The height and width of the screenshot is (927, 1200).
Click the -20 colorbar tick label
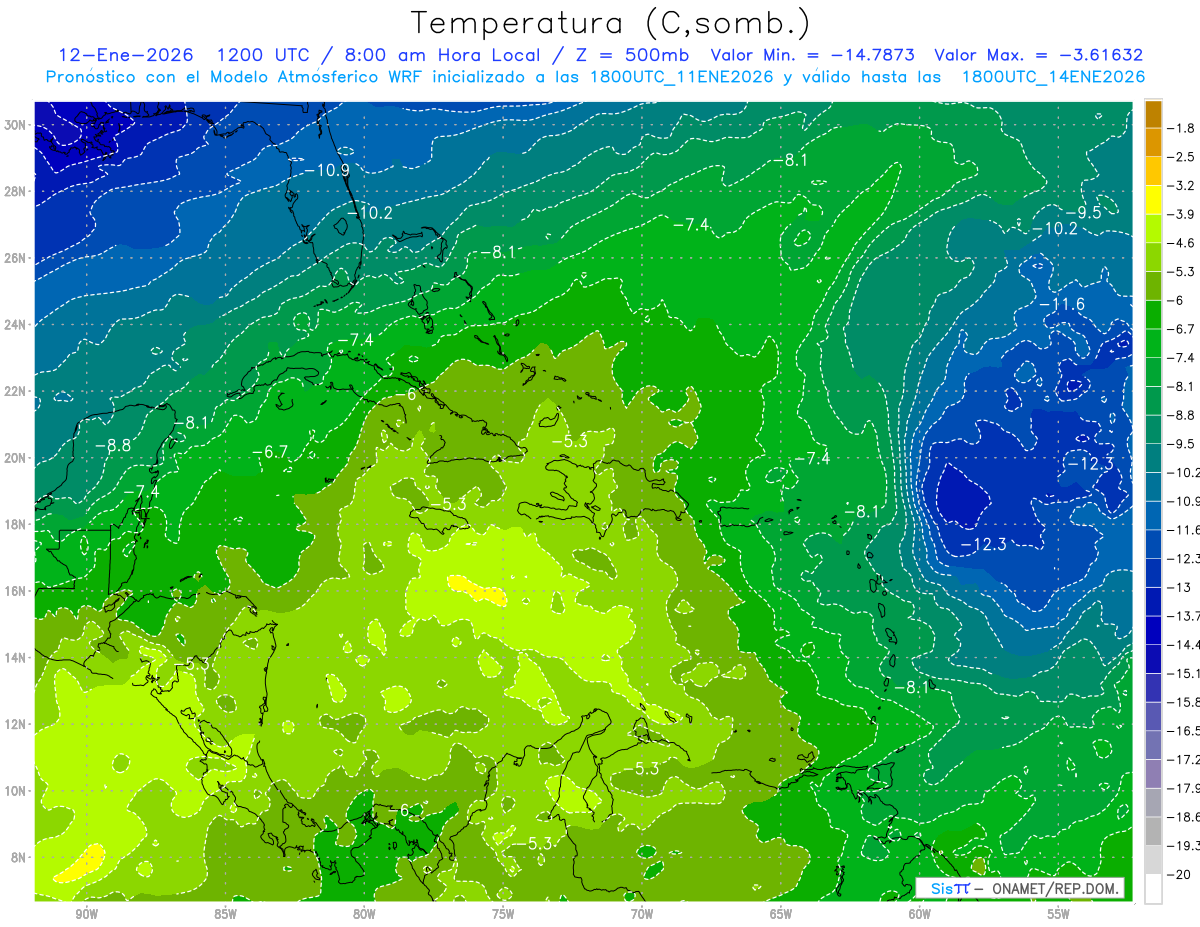1179,873
